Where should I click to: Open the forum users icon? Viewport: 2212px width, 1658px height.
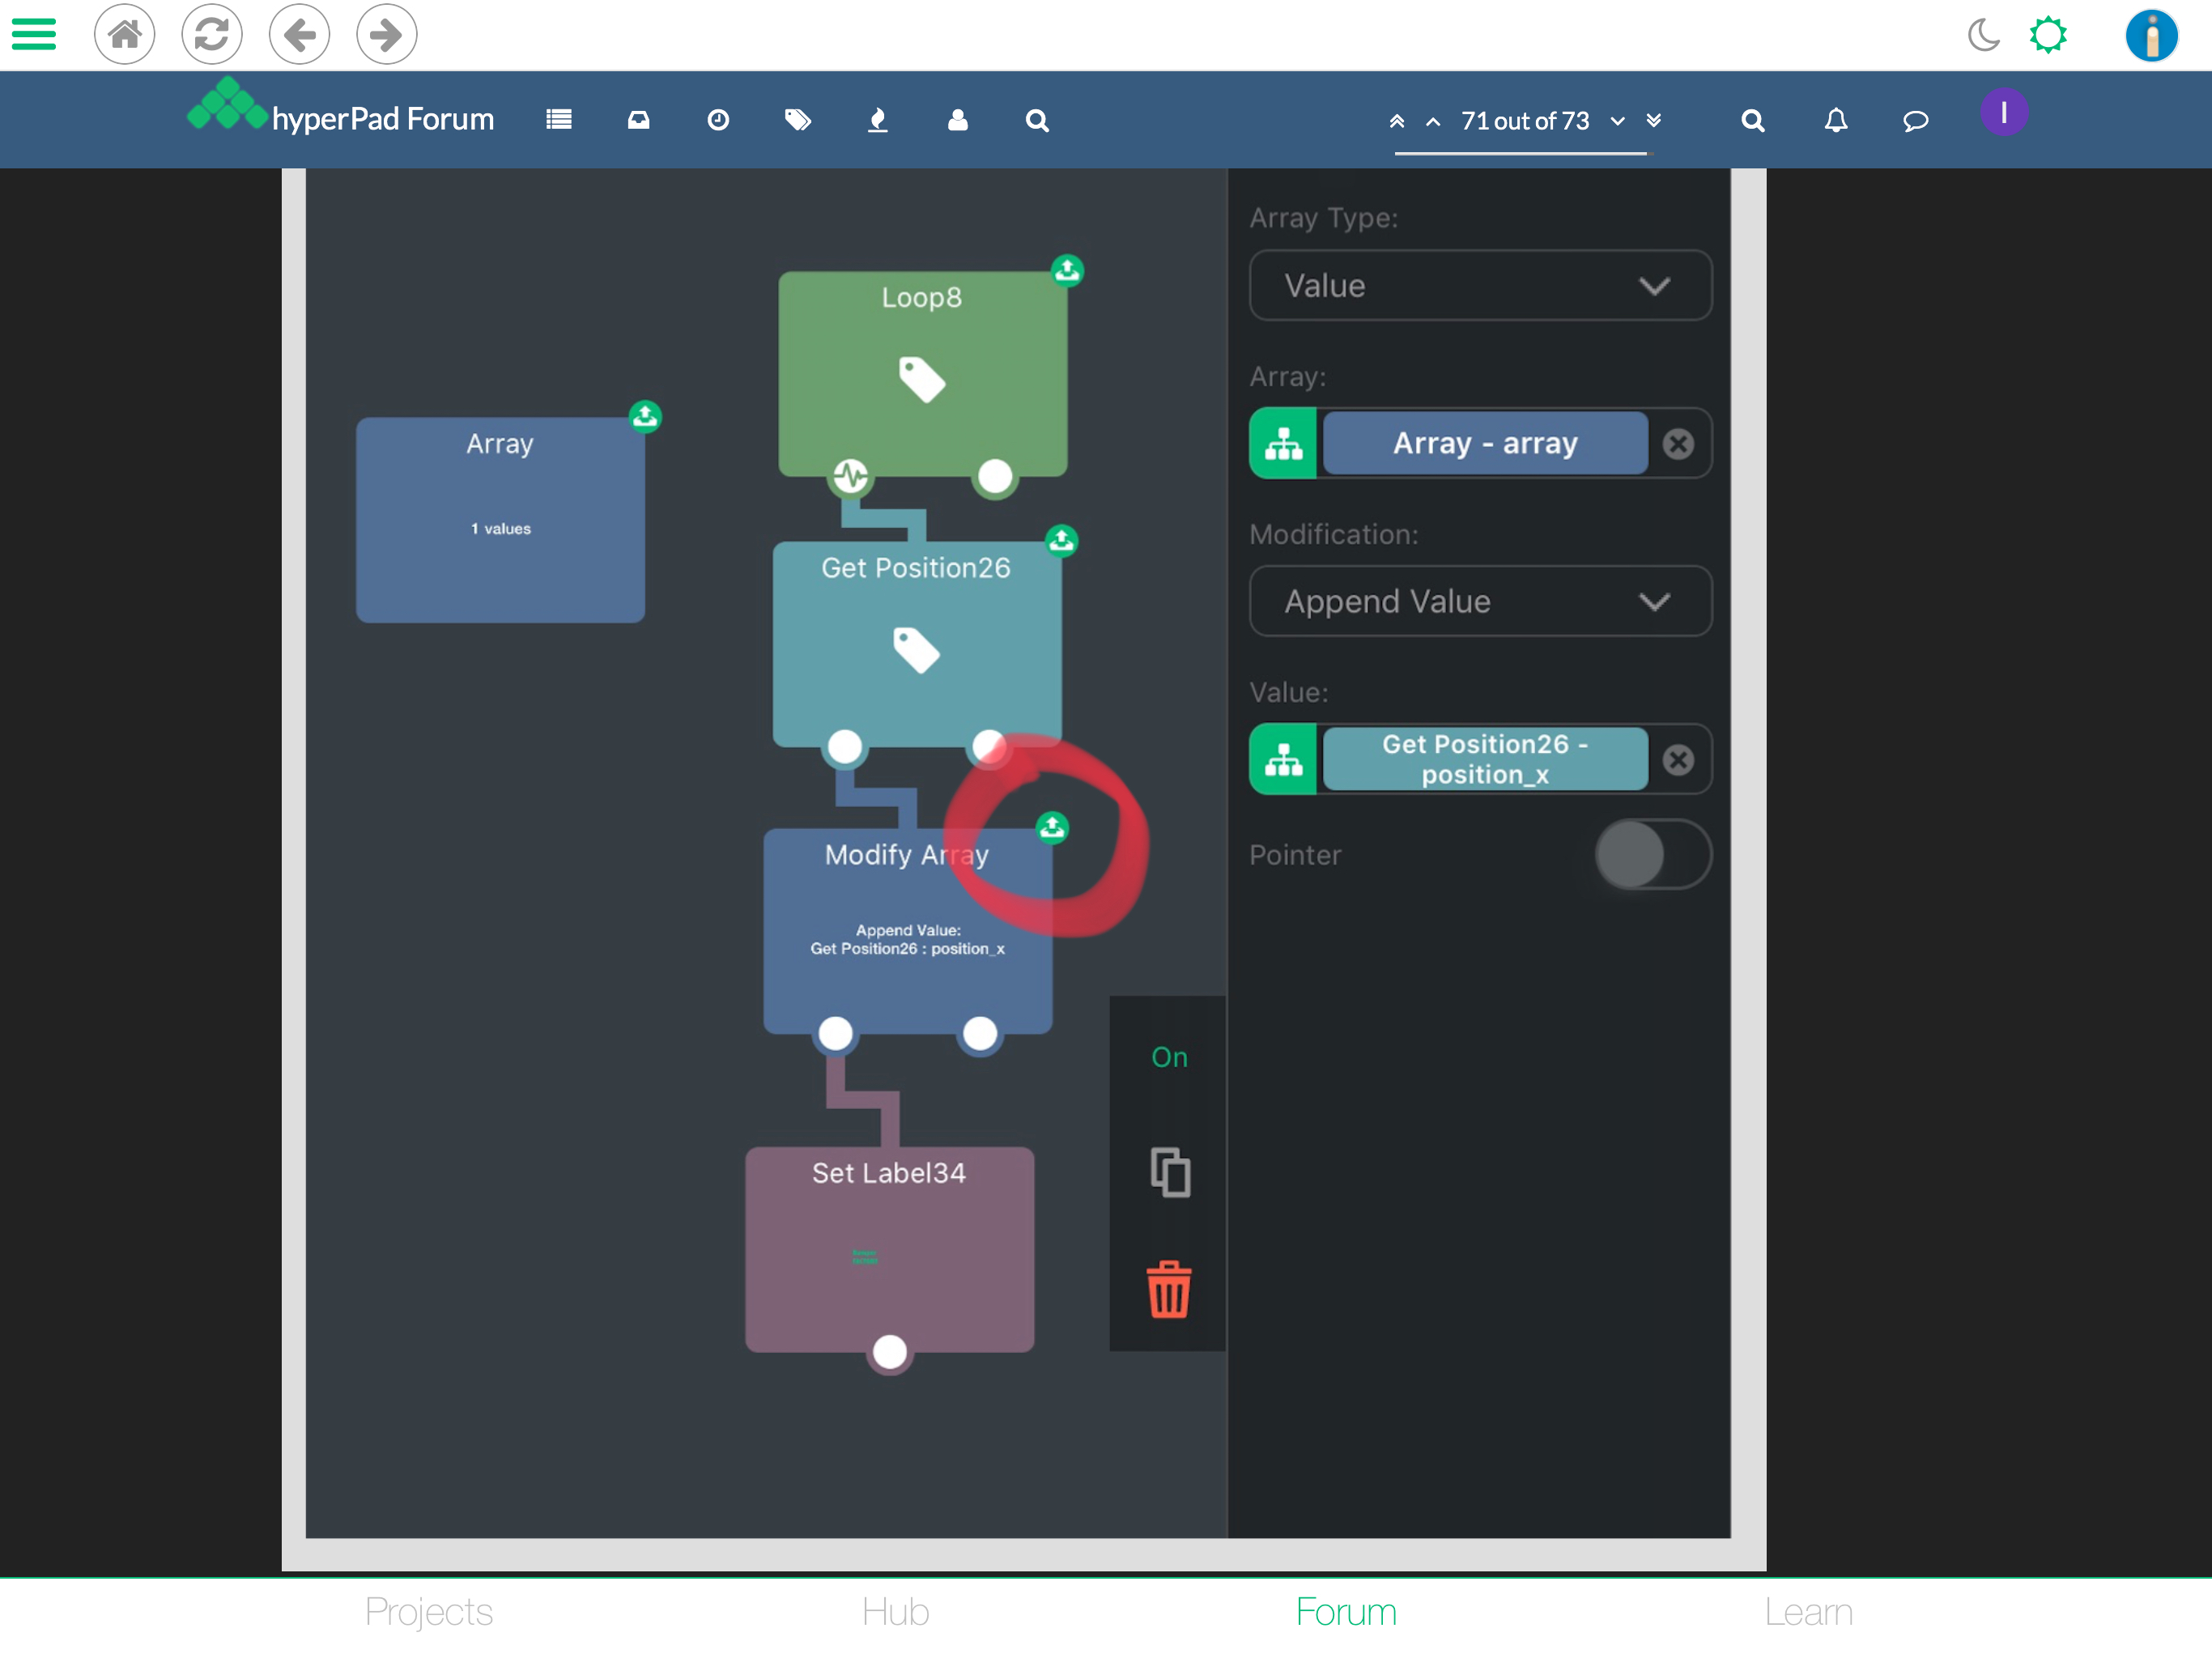957,121
